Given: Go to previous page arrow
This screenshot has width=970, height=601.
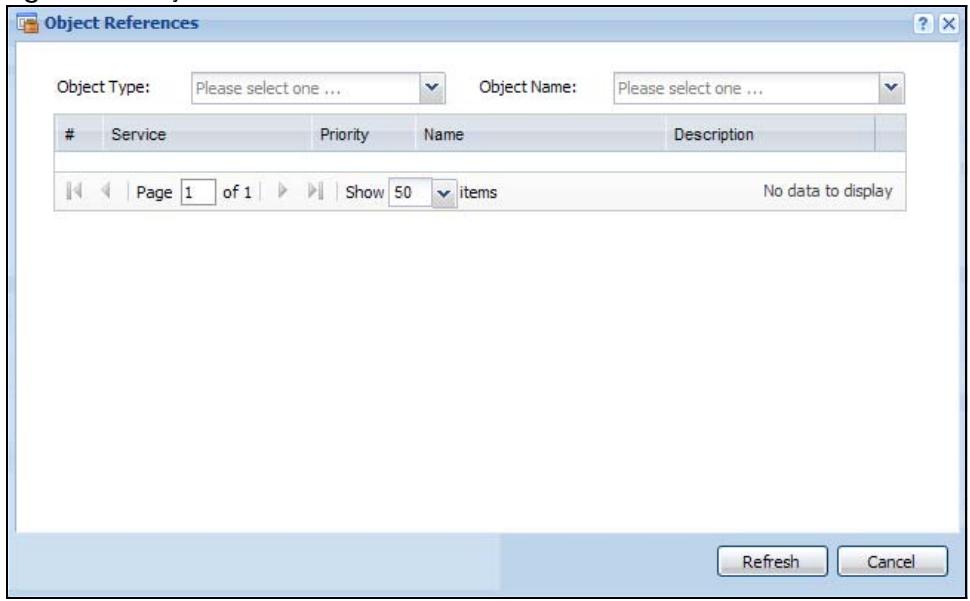Looking at the screenshot, I should [x=106, y=192].
